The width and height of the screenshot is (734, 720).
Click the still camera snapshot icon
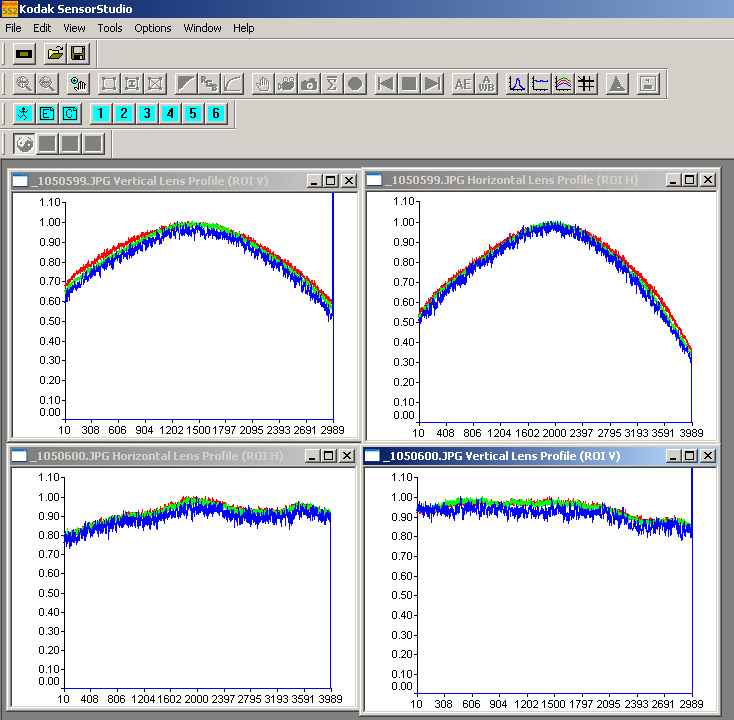point(309,84)
